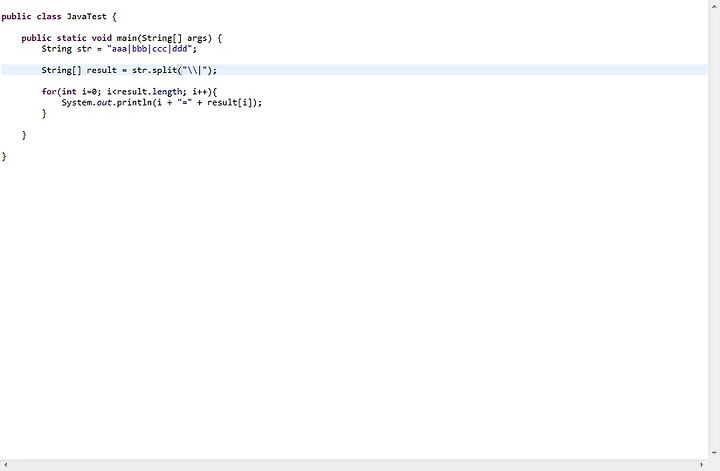
Task: Click 'result.length' in loop condition
Action: pyautogui.click(x=150, y=92)
